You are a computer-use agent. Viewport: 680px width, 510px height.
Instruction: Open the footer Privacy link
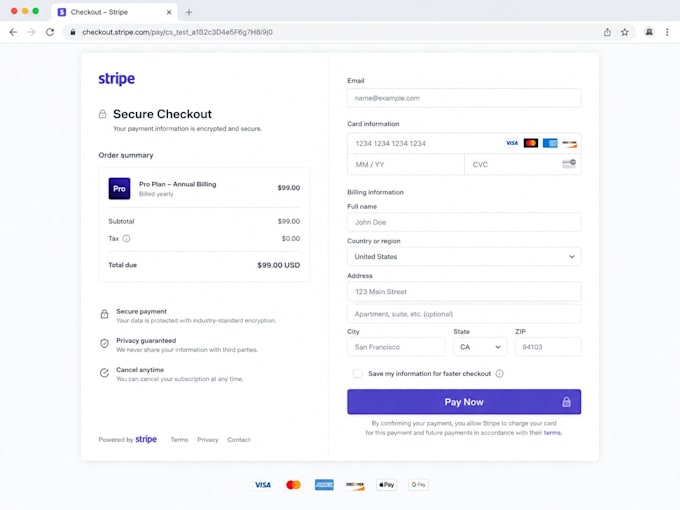(x=208, y=440)
